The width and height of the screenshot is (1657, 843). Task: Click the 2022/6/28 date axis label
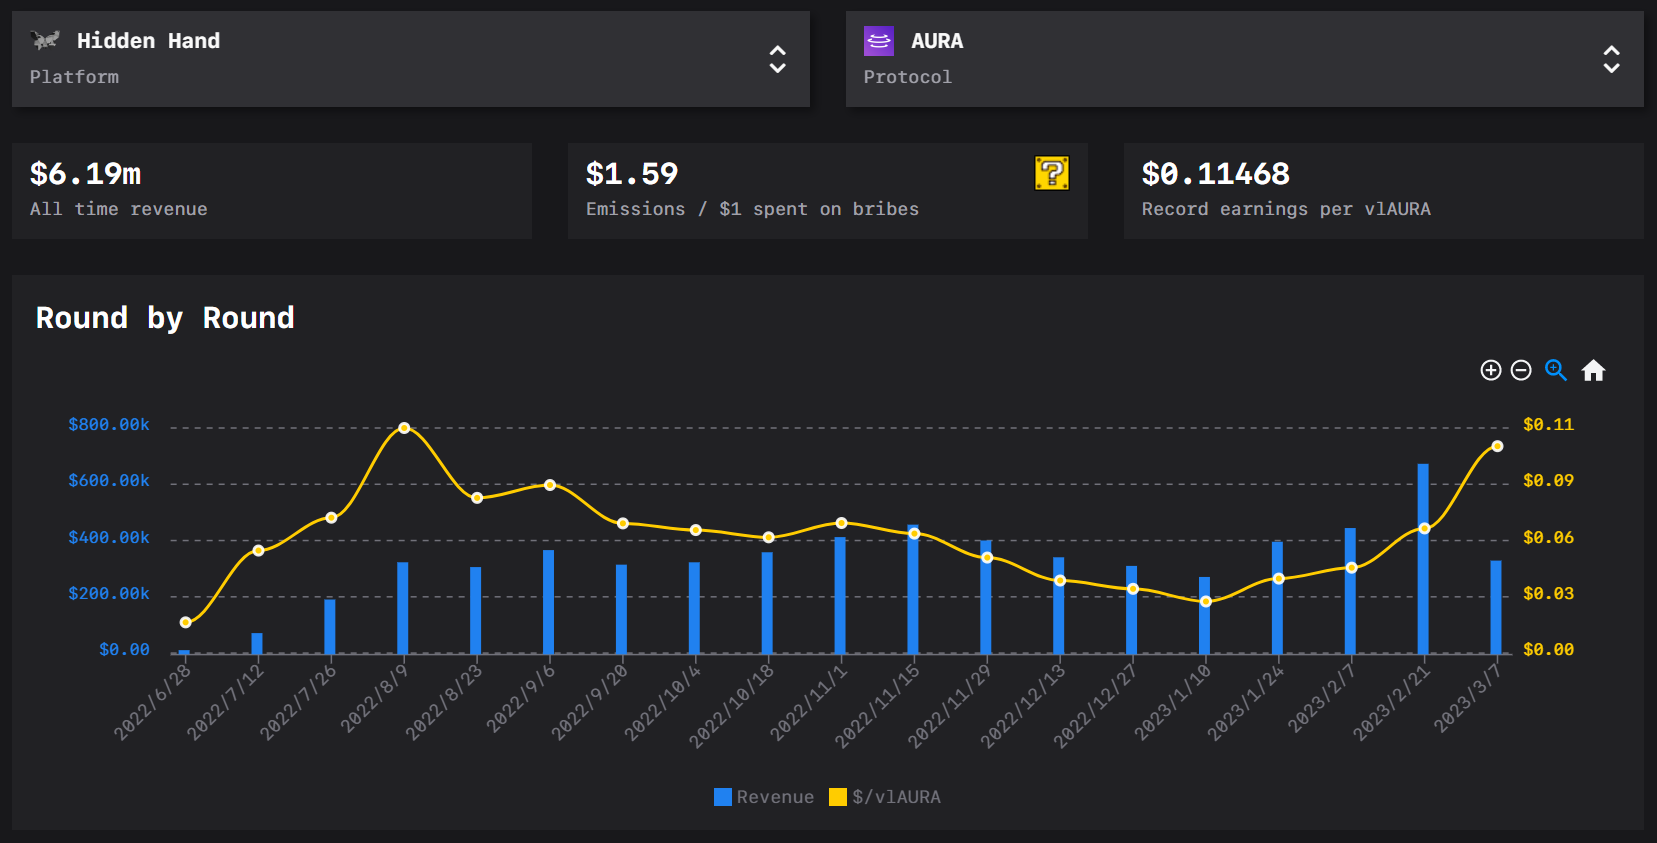152,702
